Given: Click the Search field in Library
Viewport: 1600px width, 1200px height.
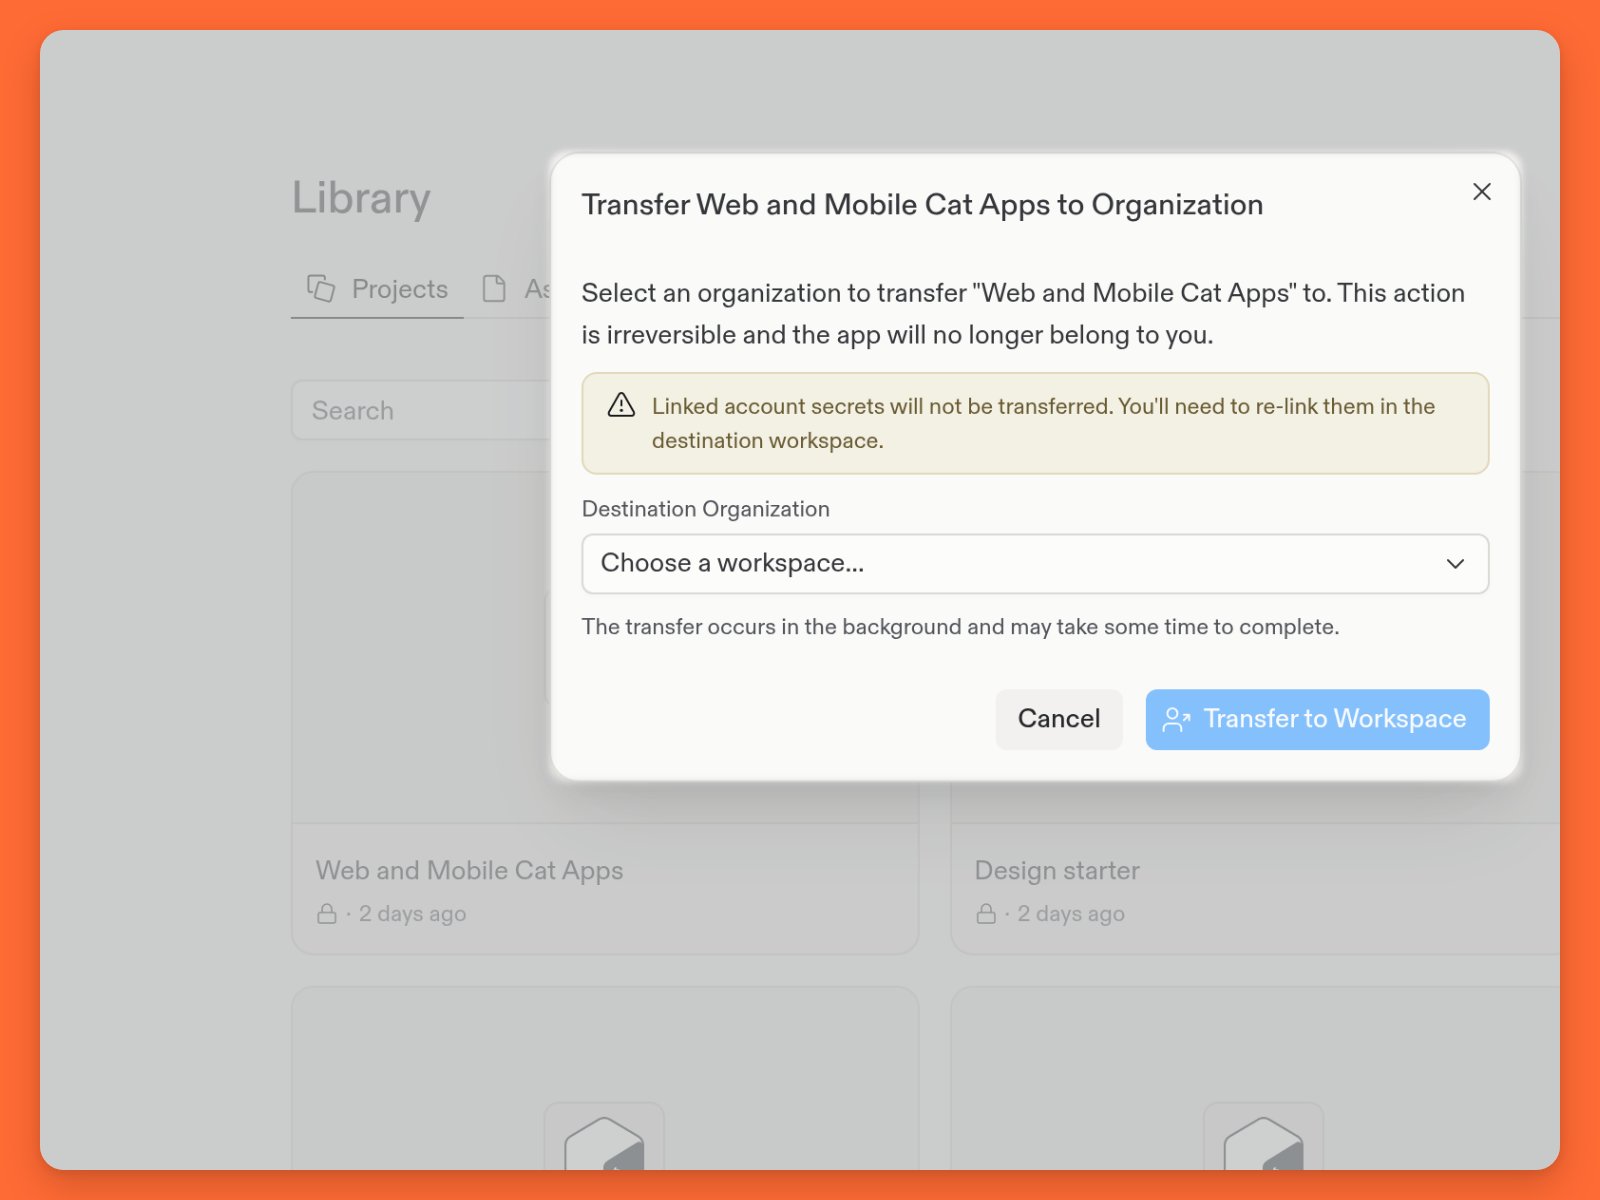Looking at the screenshot, I should (x=421, y=410).
